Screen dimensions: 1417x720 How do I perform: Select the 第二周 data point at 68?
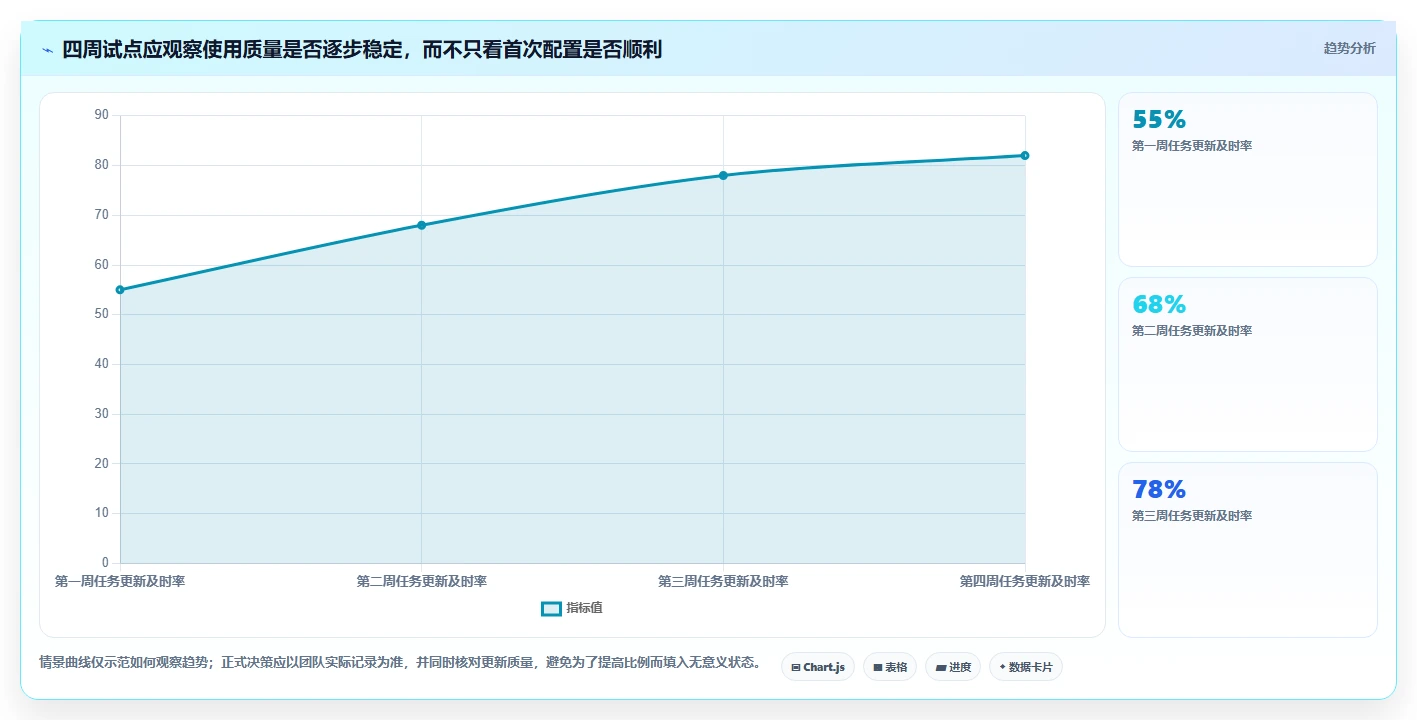tap(422, 225)
